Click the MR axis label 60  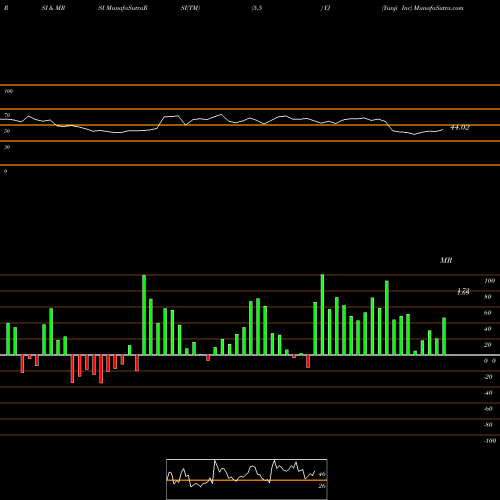coord(488,313)
